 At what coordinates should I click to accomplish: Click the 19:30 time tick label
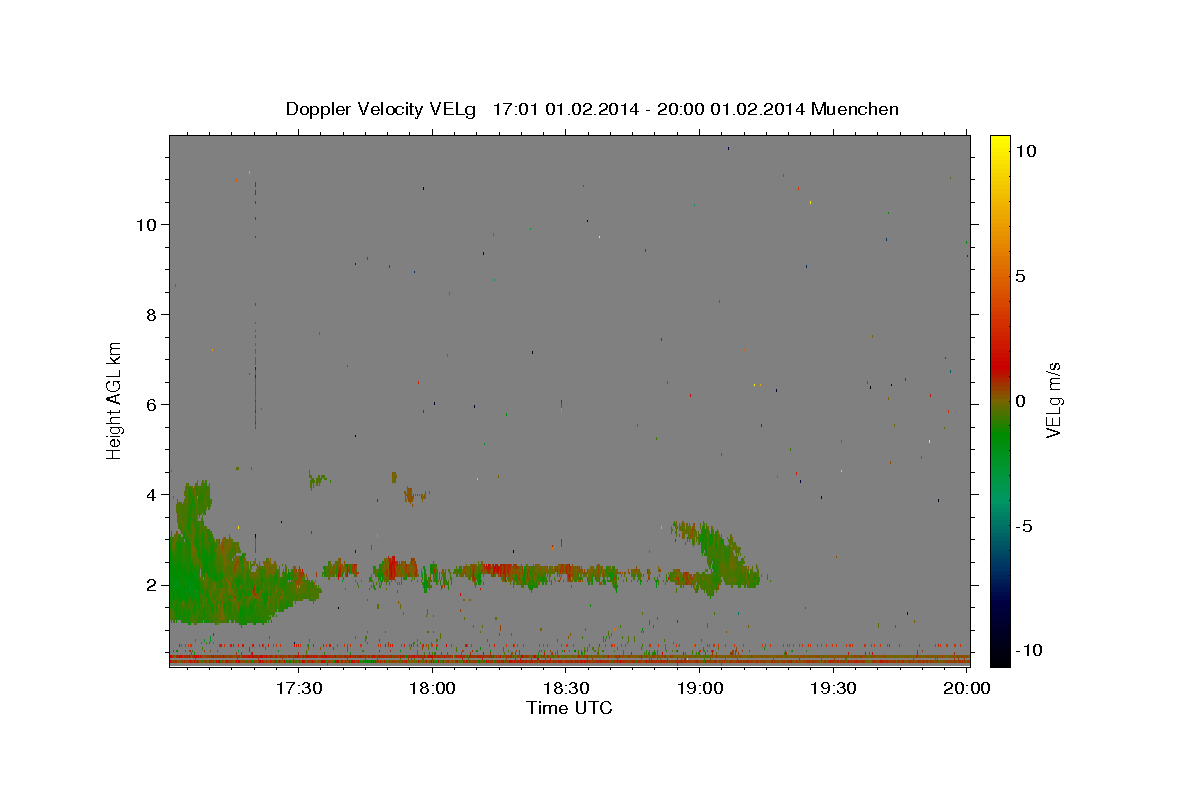(x=833, y=689)
